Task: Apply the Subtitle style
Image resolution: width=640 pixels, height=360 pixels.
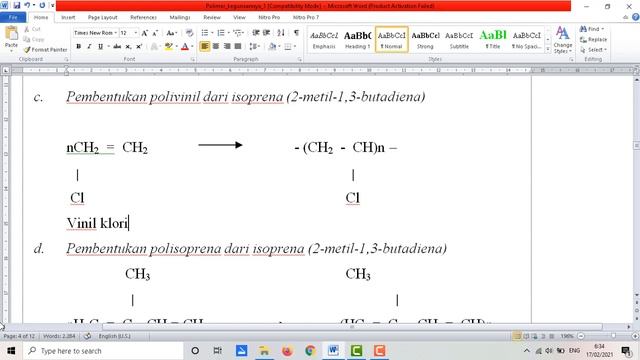Action: click(459, 40)
